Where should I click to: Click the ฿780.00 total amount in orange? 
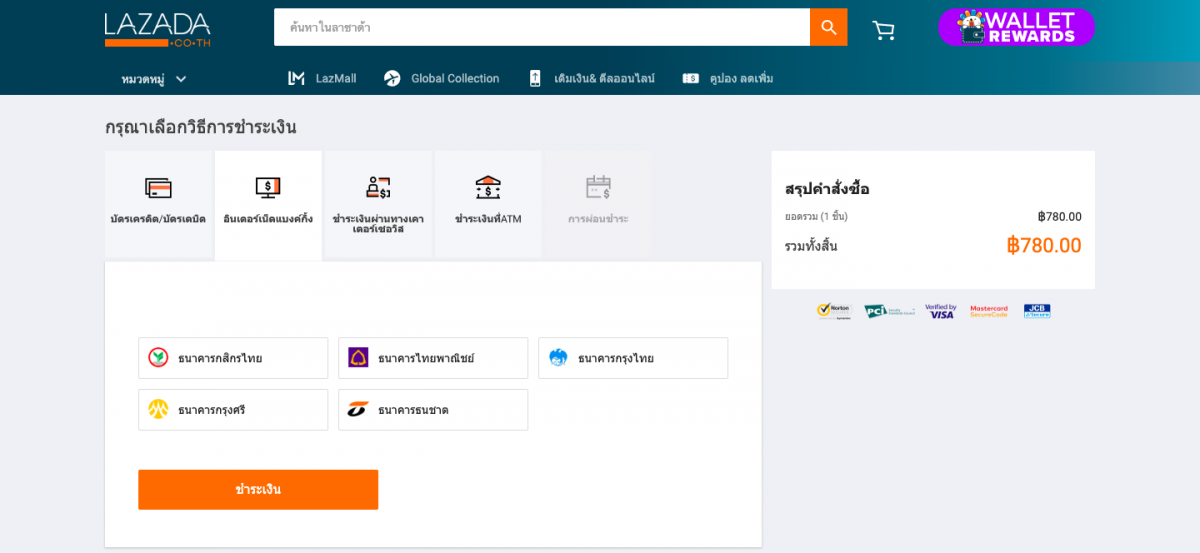coord(1044,246)
